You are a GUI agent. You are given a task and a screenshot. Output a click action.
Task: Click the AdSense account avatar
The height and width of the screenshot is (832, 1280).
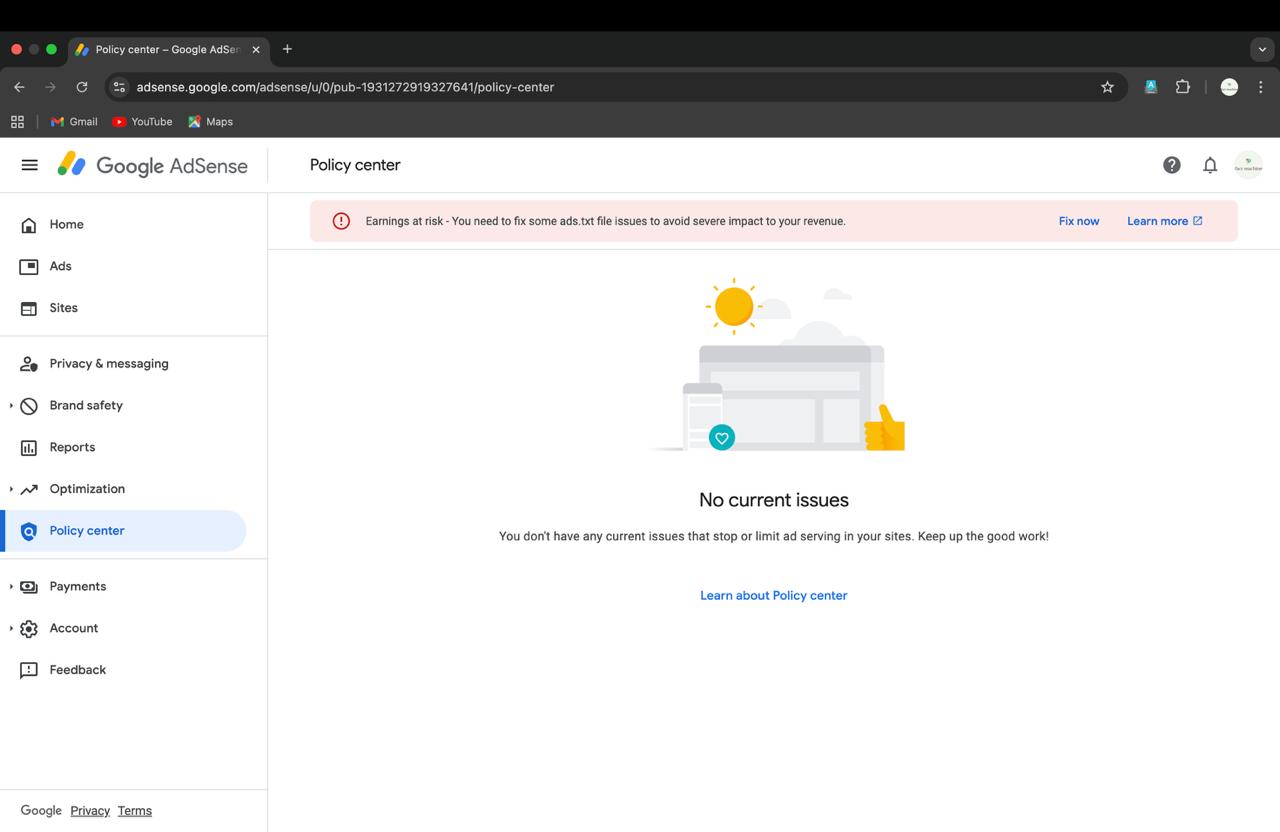point(1248,165)
